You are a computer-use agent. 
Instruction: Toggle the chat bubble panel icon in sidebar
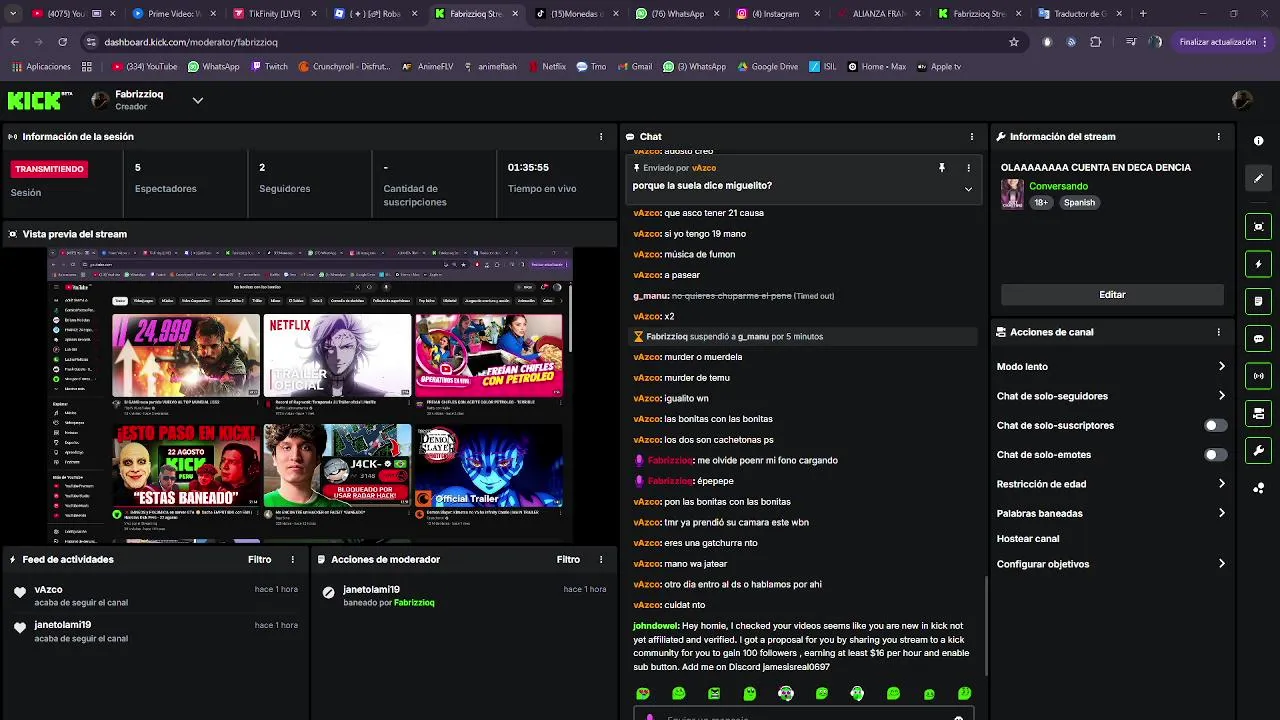[1258, 339]
